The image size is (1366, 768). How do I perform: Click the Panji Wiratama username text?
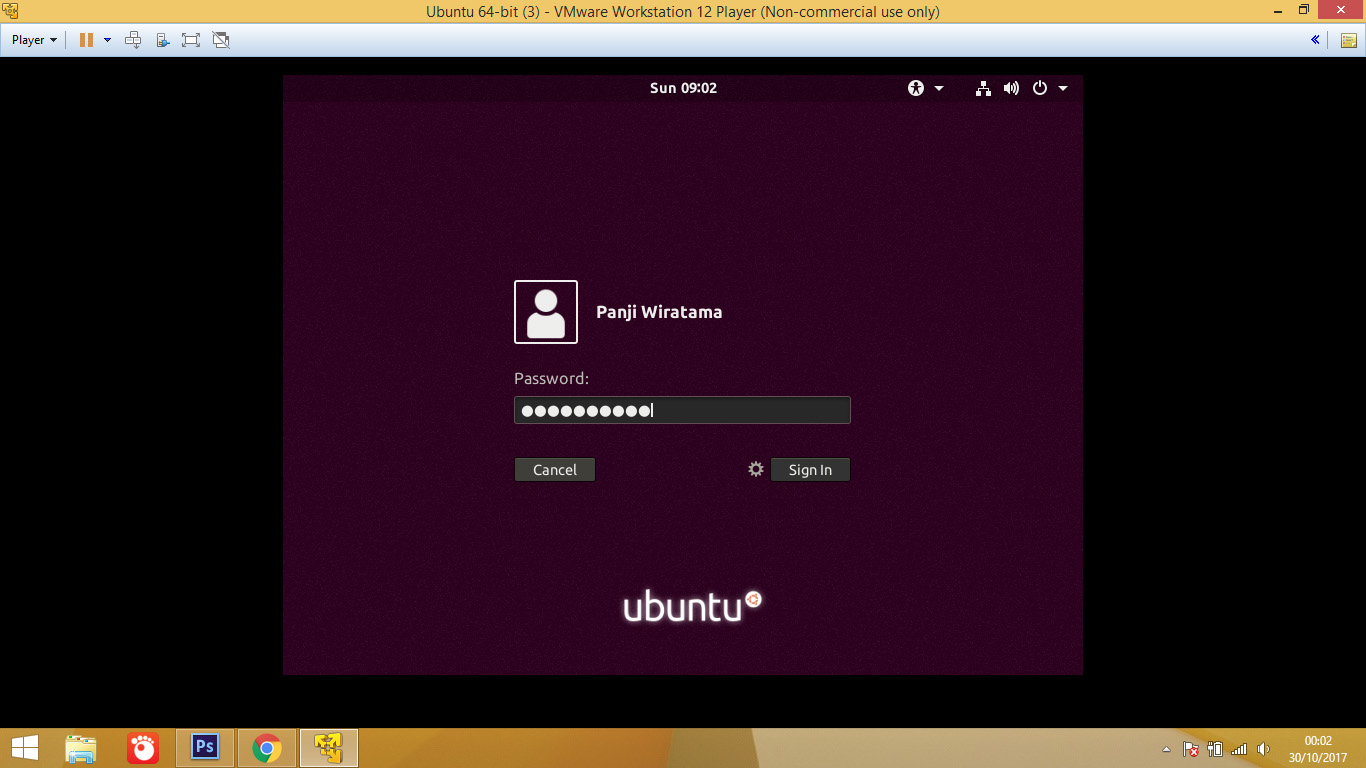click(659, 312)
